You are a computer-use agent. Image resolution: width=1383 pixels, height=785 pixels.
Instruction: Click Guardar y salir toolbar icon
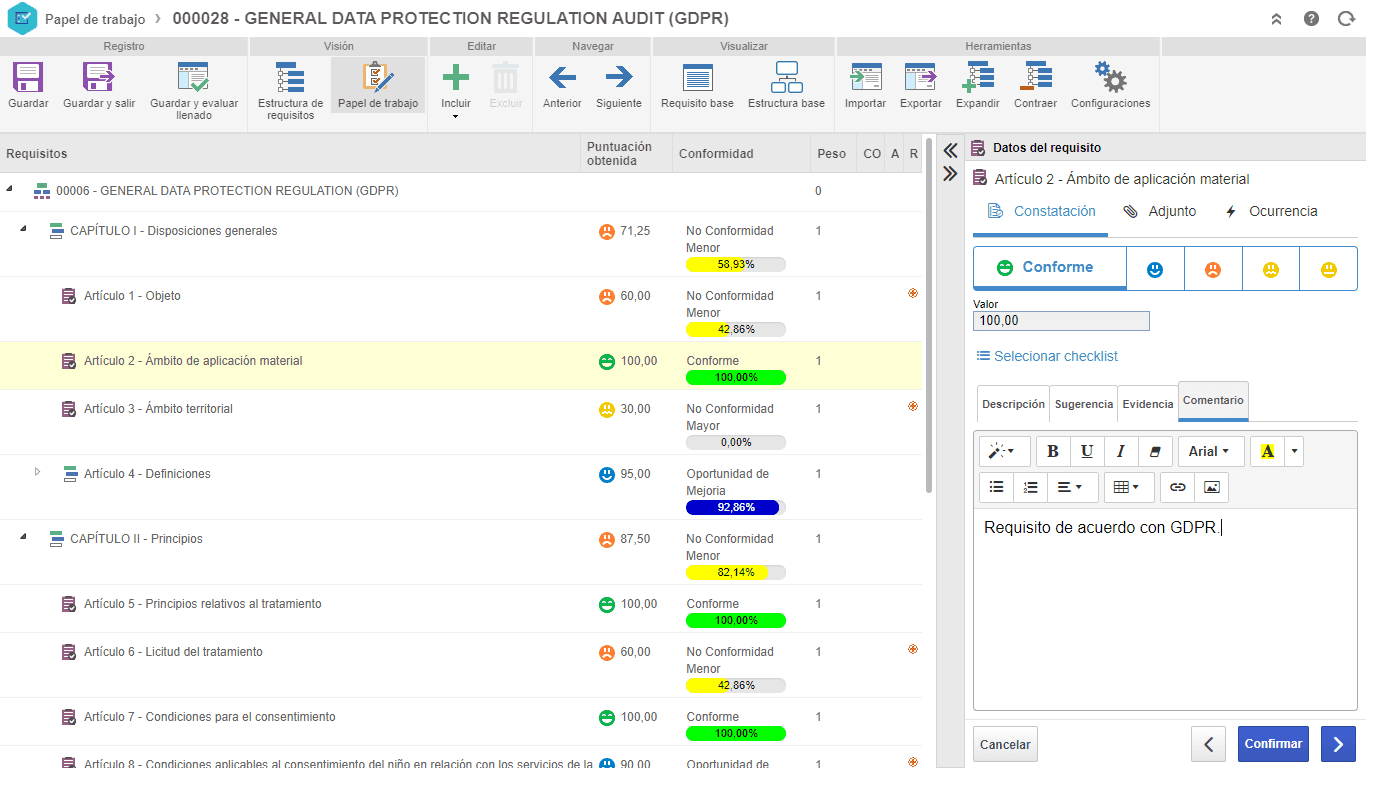(x=99, y=77)
